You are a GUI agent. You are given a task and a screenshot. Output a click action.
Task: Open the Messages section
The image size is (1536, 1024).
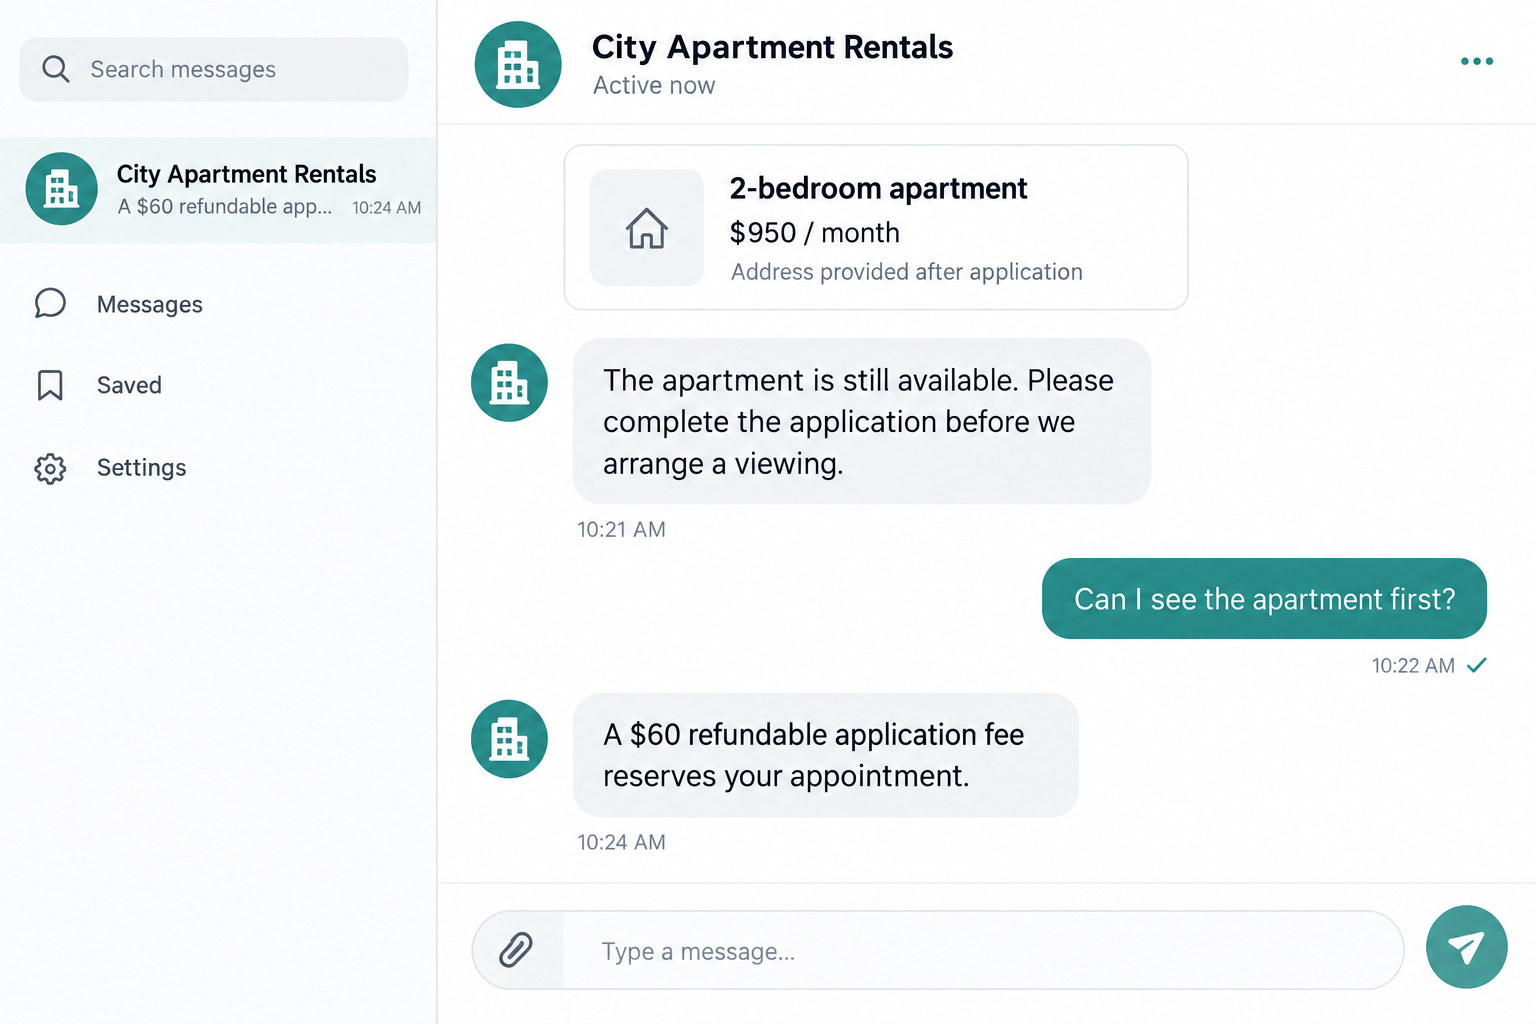150,304
